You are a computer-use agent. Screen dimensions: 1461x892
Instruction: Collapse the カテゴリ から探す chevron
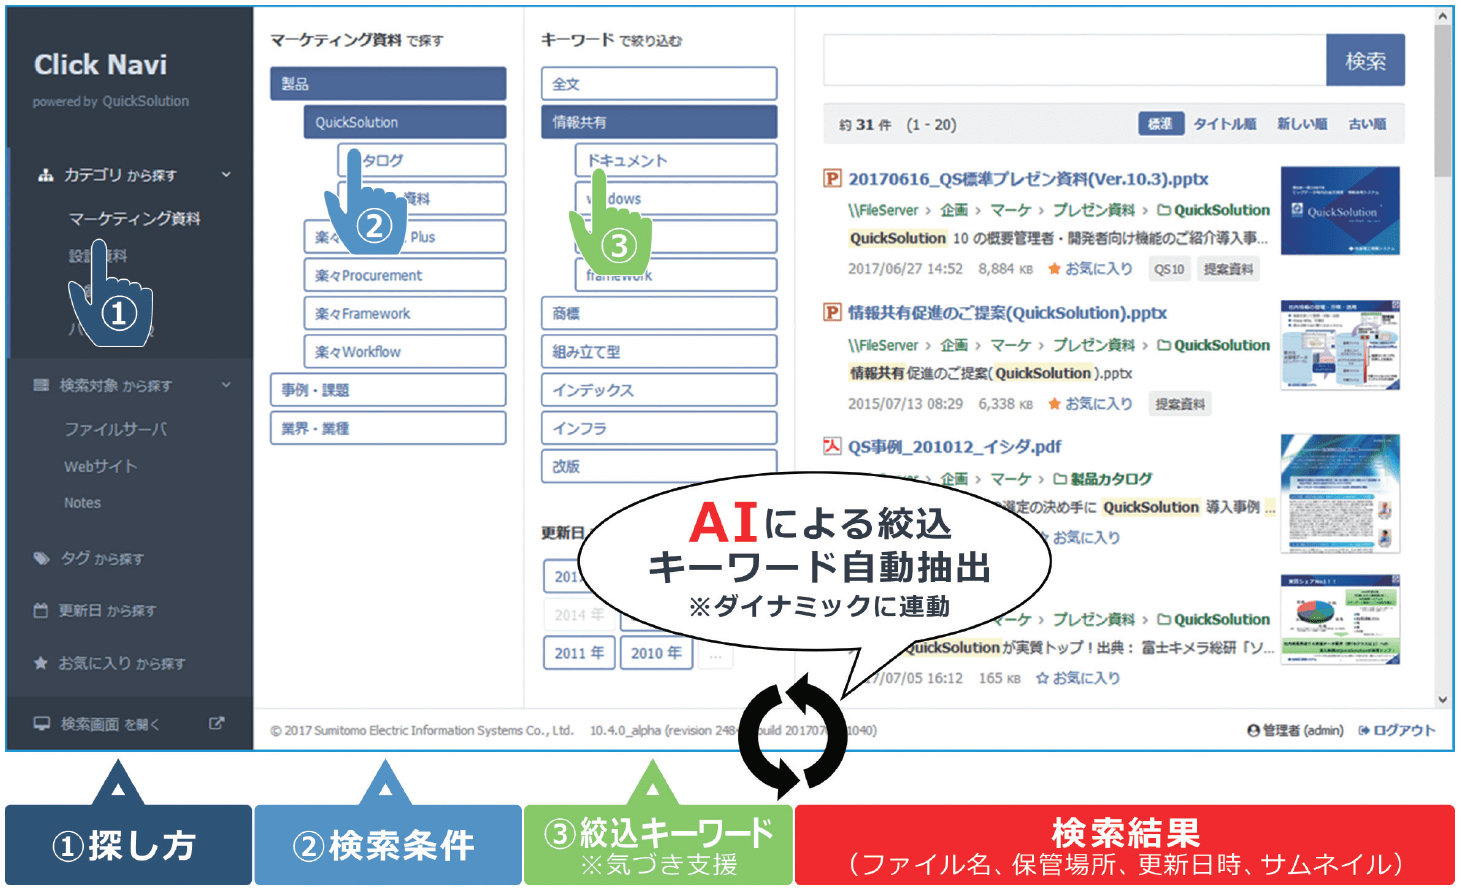click(x=226, y=175)
